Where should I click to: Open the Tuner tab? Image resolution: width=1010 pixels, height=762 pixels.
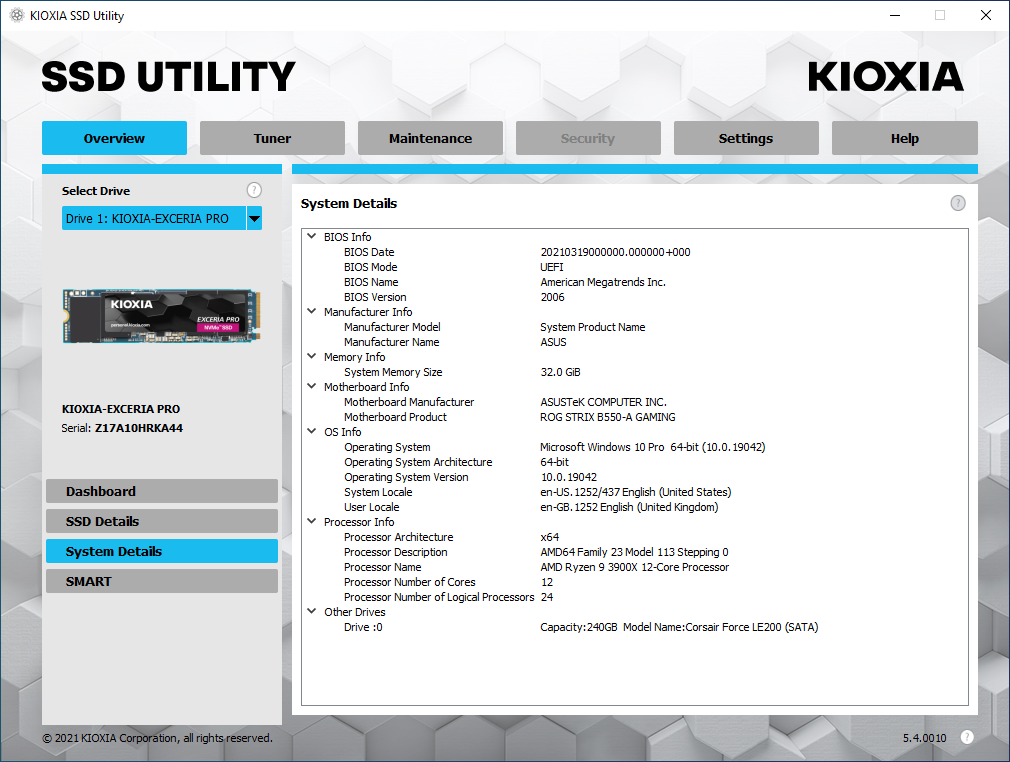(272, 138)
